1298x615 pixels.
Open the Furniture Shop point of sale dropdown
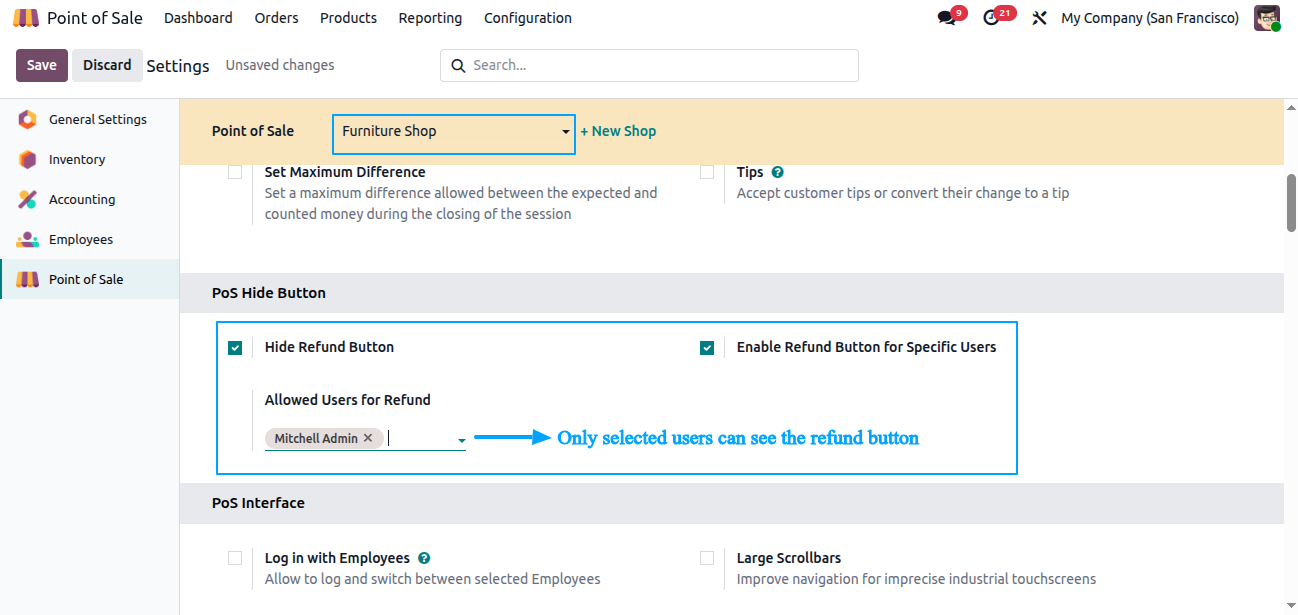(454, 134)
